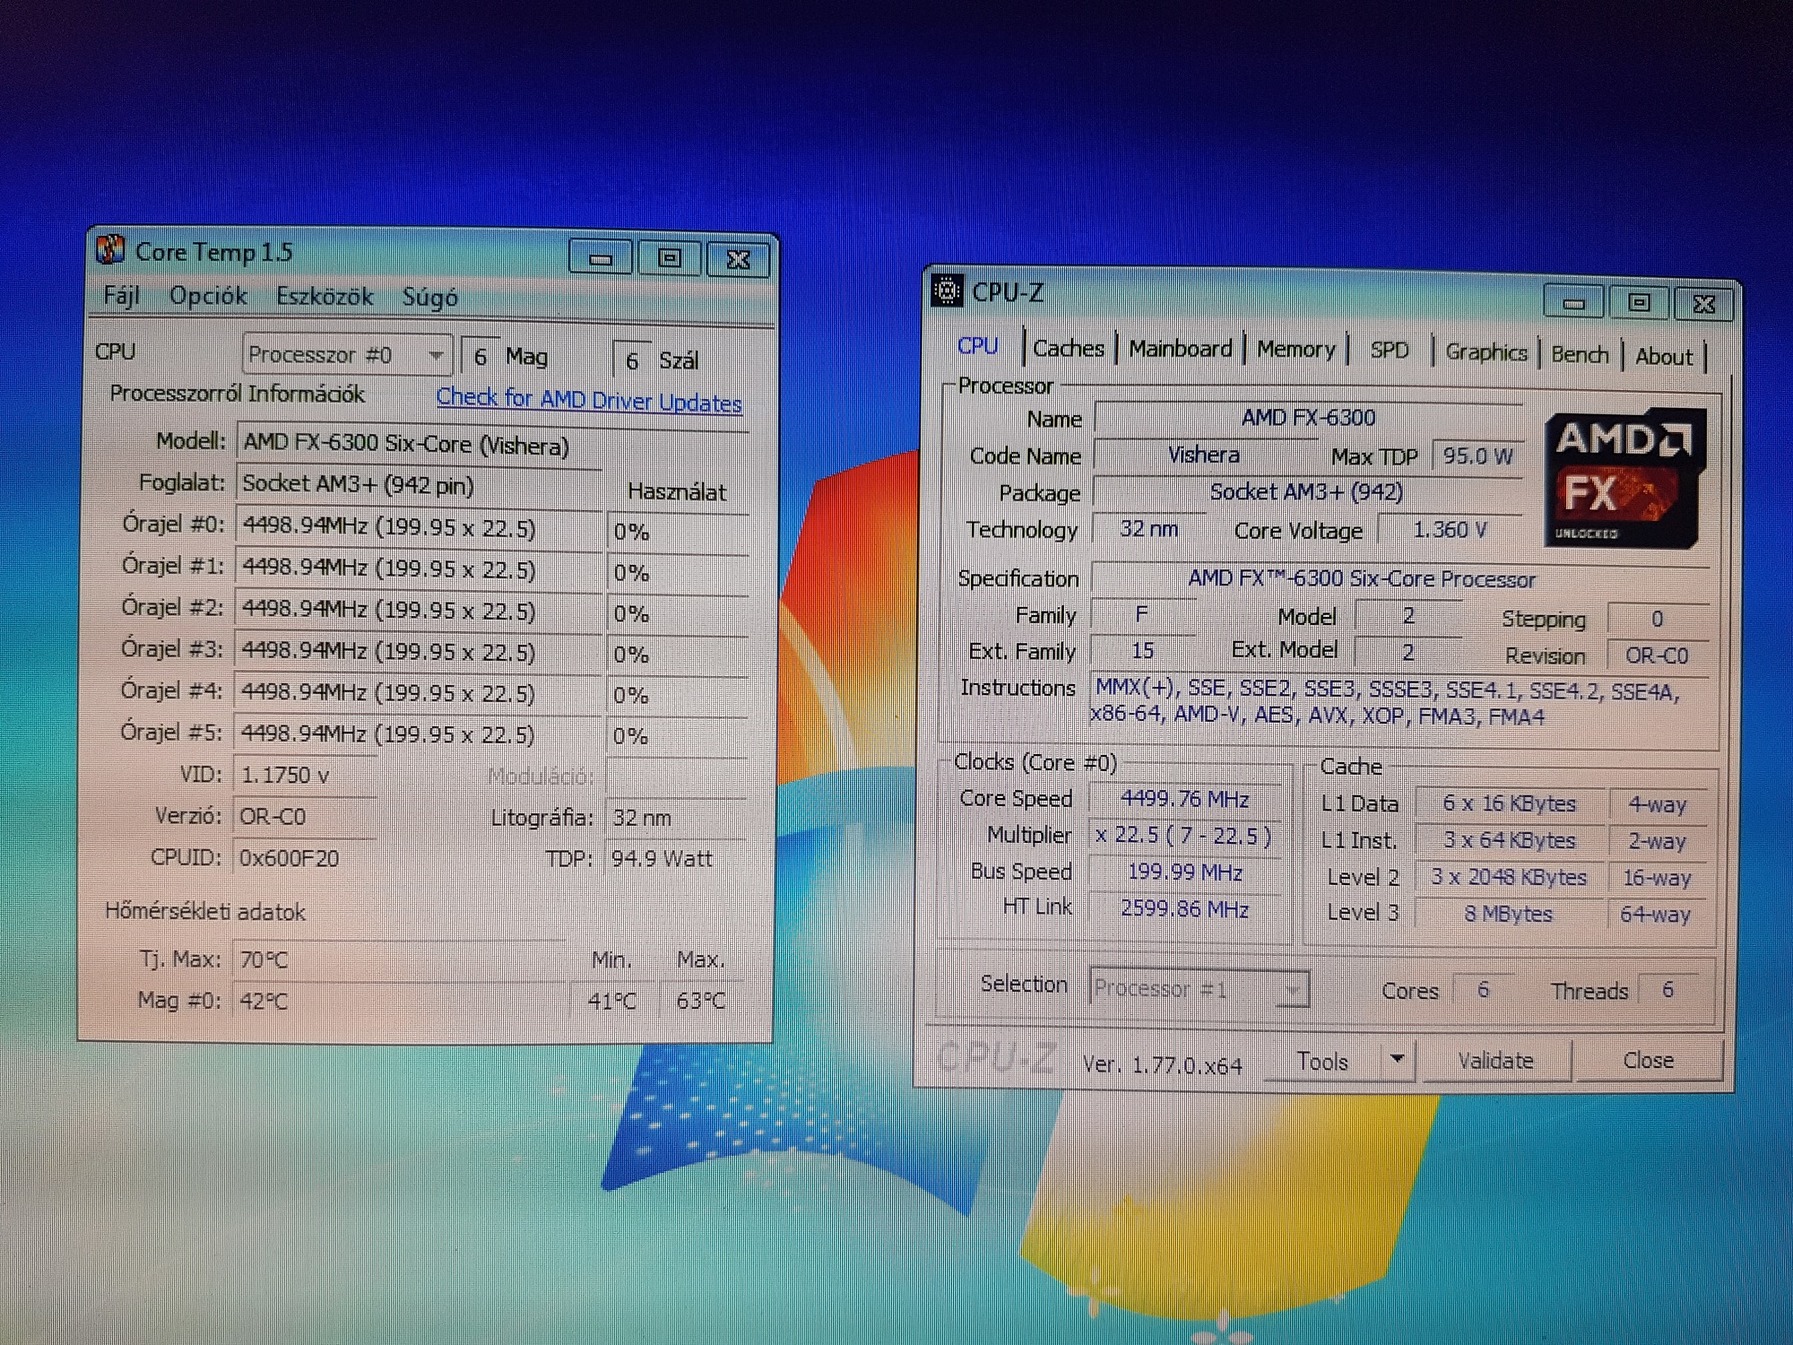Click the HT Link value 2599.86 MHz
This screenshot has height=1345, width=1793.
click(1184, 909)
